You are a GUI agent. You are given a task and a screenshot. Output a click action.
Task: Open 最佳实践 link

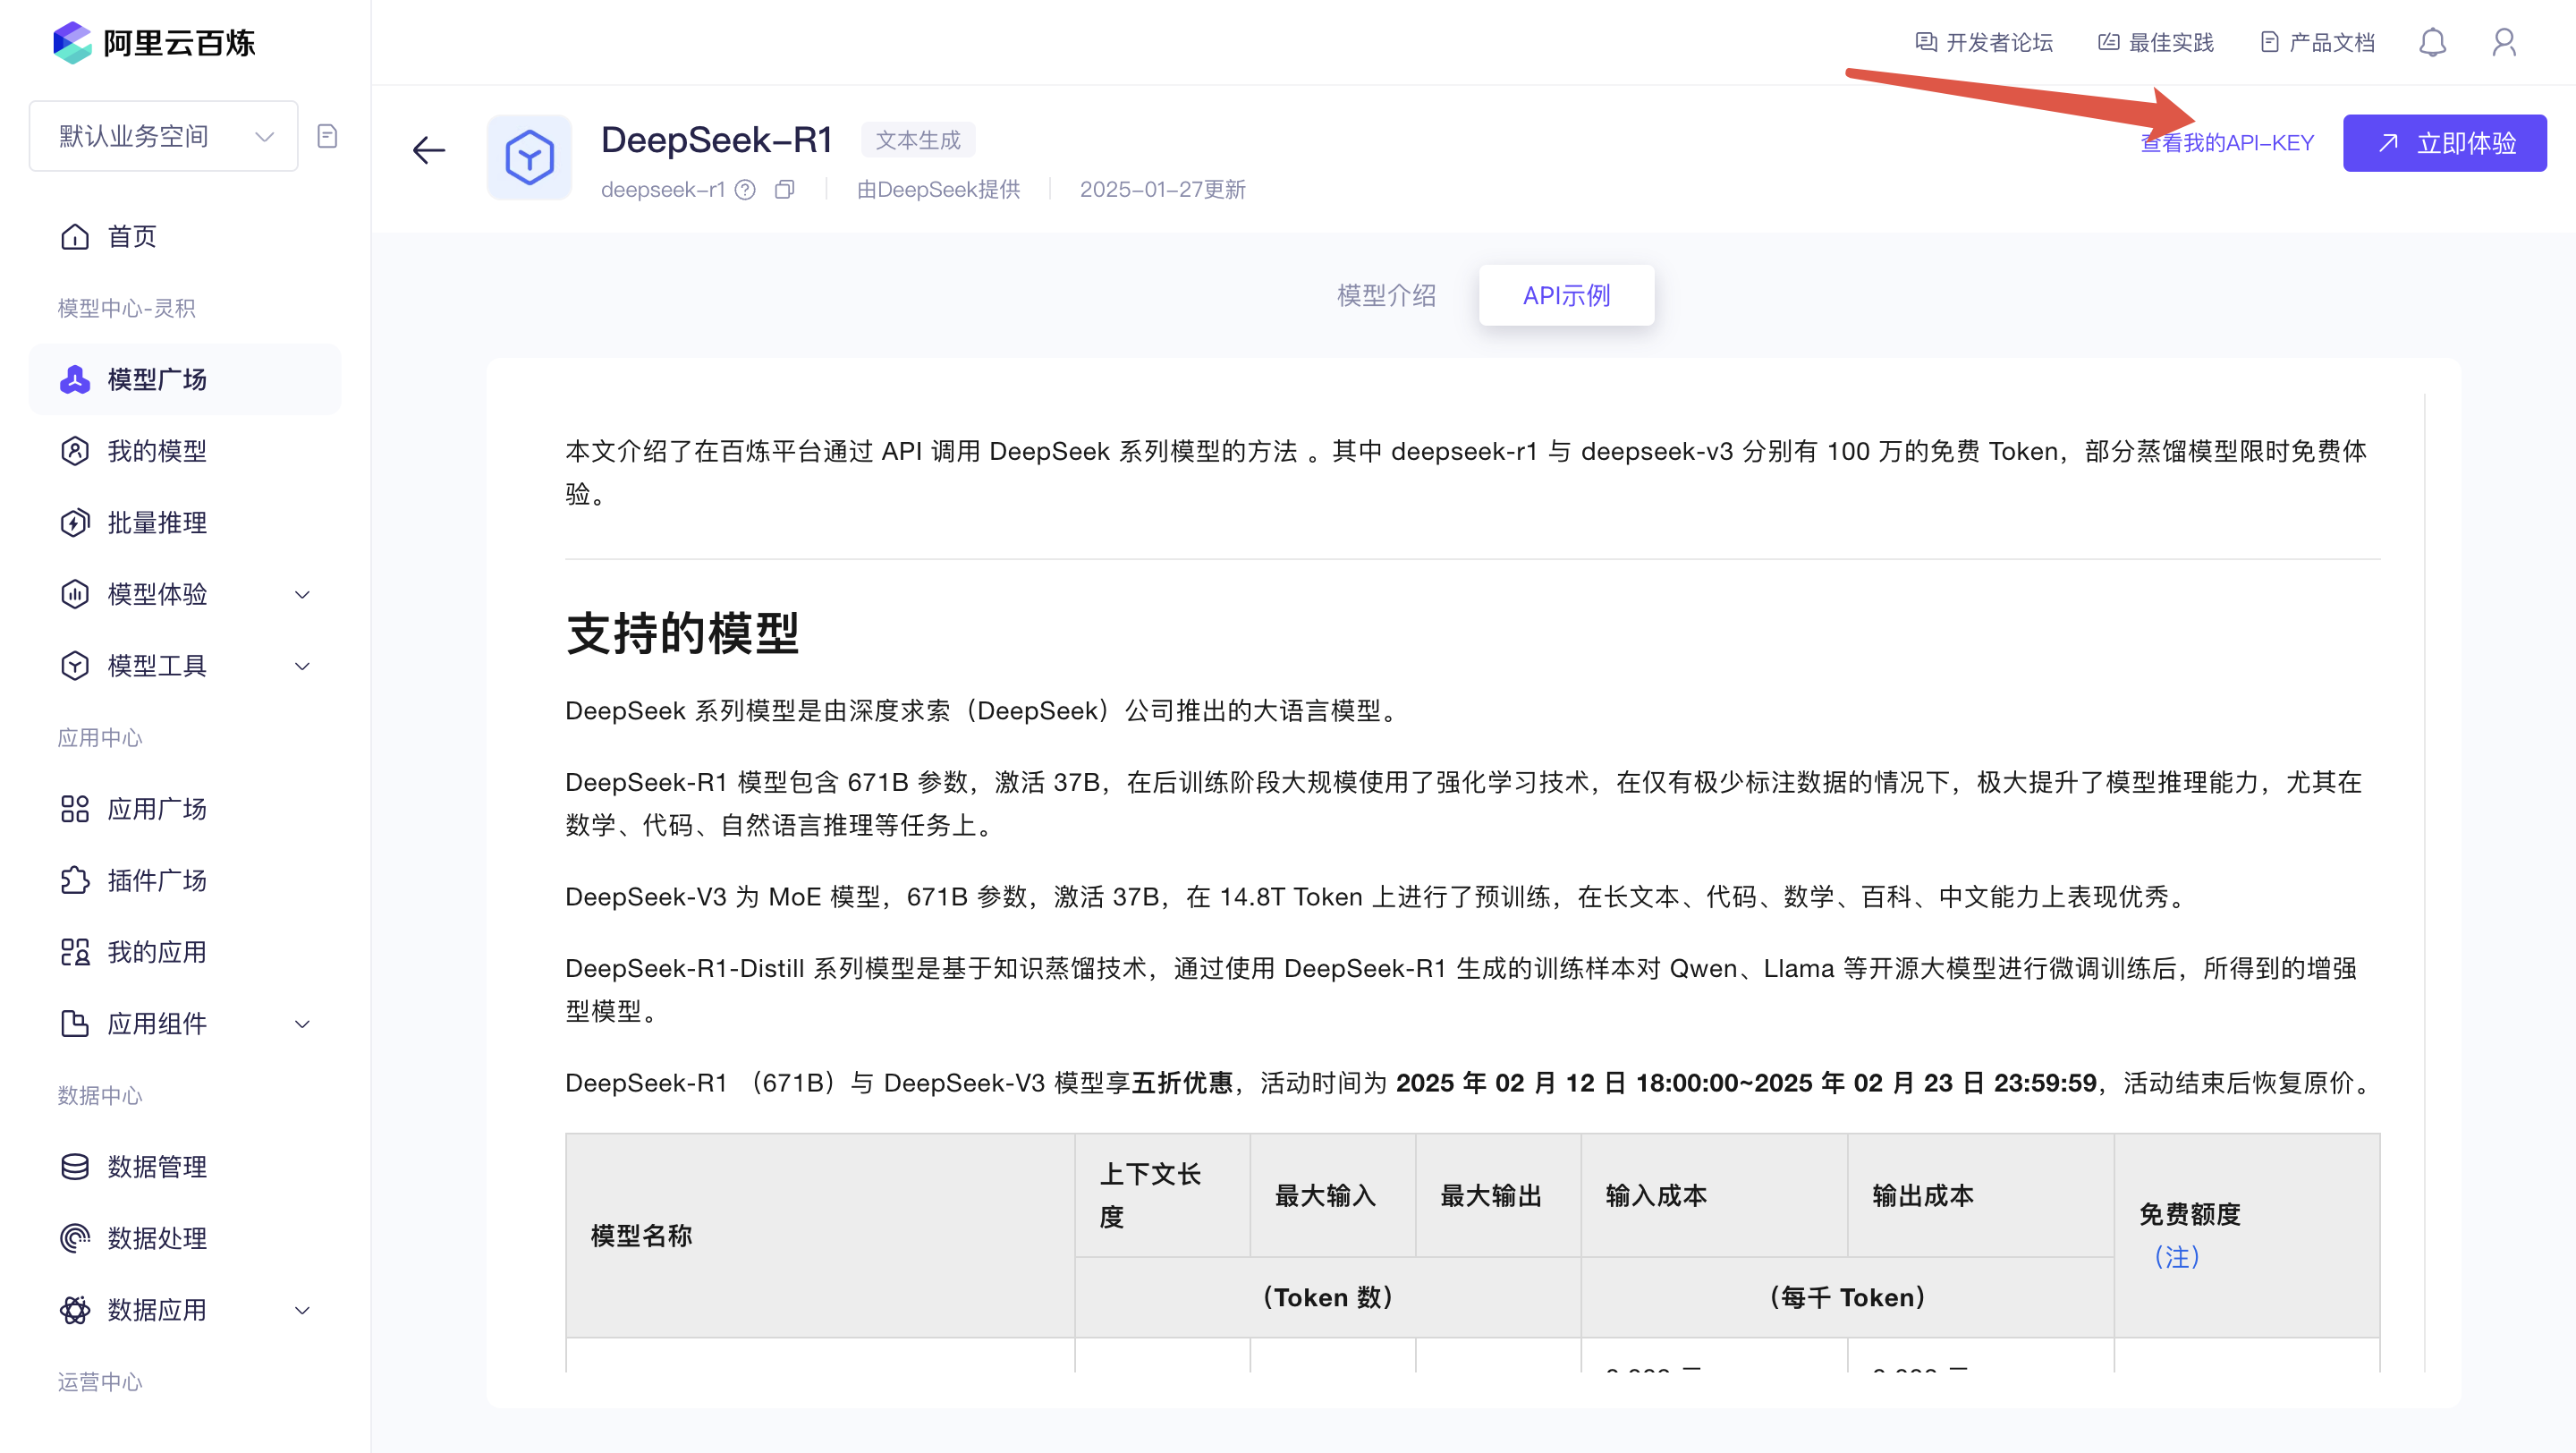tap(2156, 42)
